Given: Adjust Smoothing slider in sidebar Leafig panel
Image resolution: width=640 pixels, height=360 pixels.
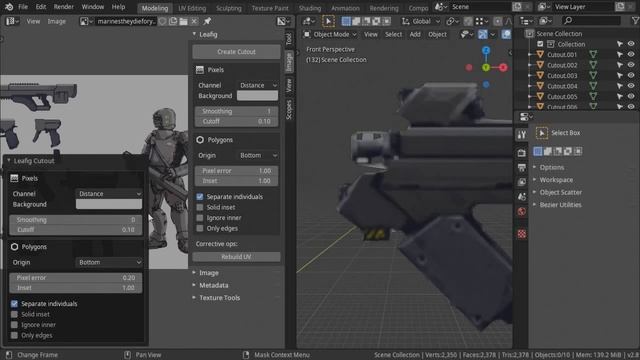Looking at the screenshot, I should tap(236, 111).
